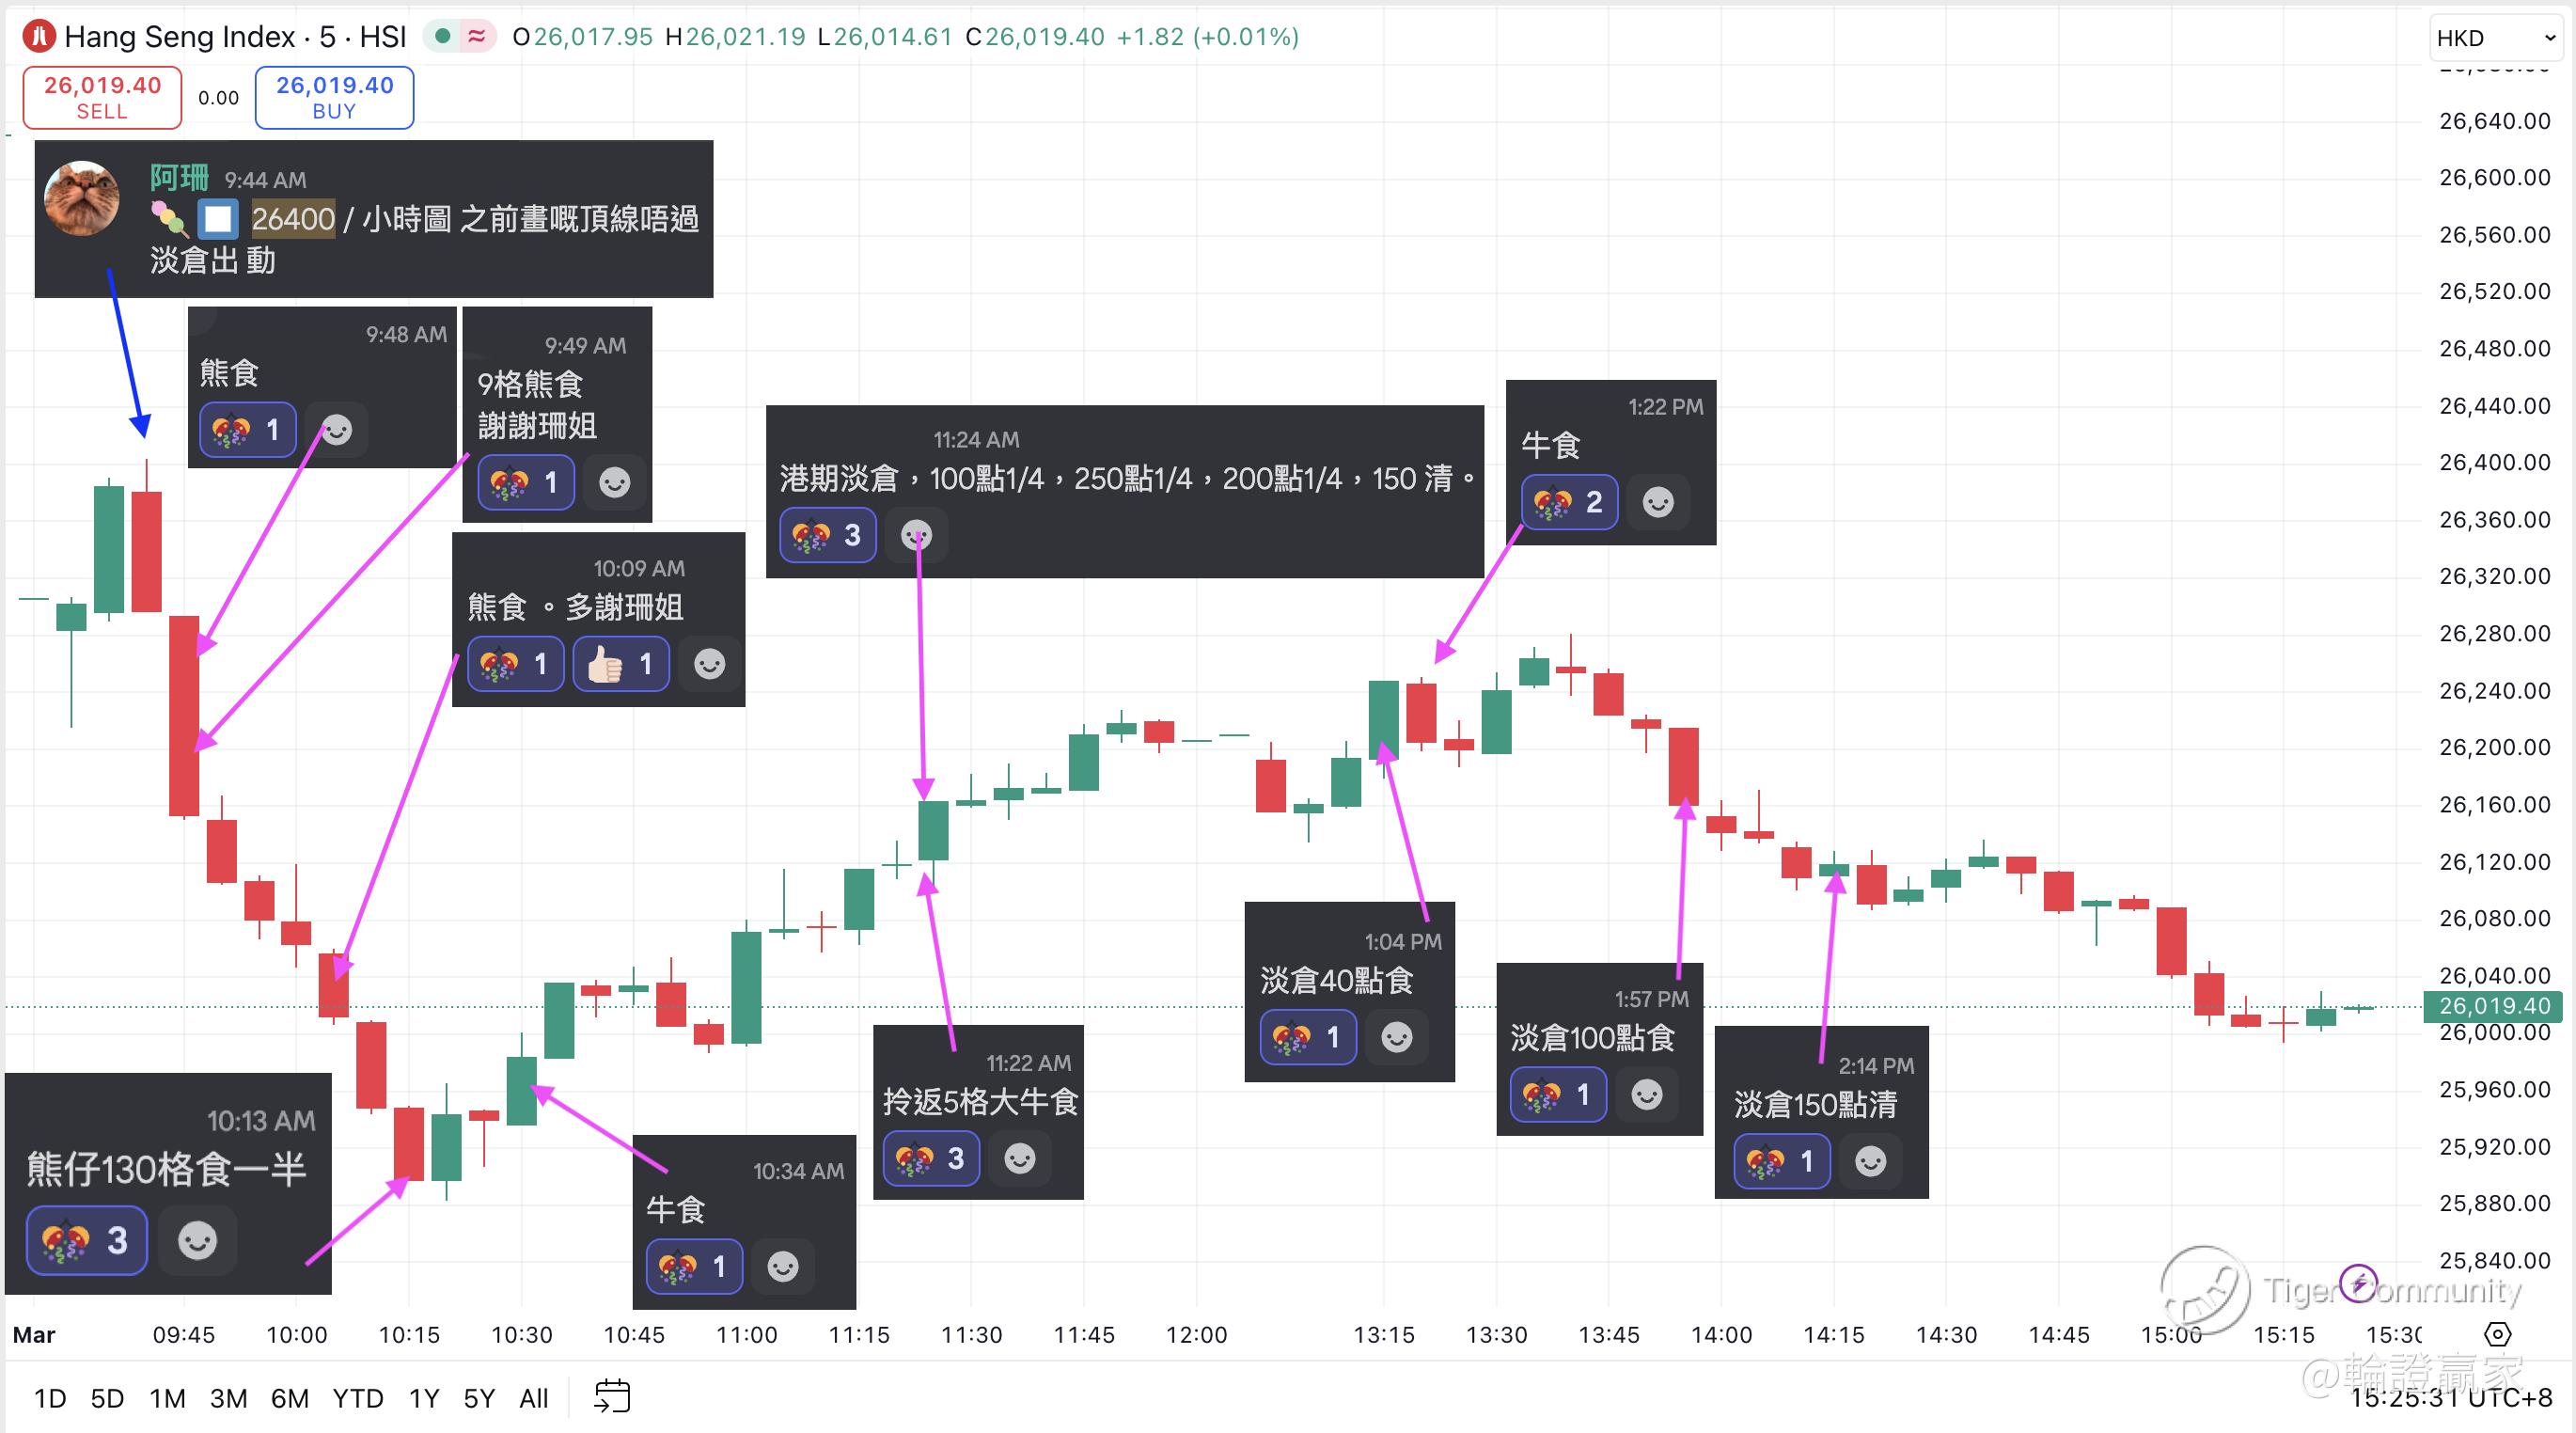Screen dimensions: 2576x1433
Task: Click the Hang Seng Index red logo icon
Action: click(39, 37)
